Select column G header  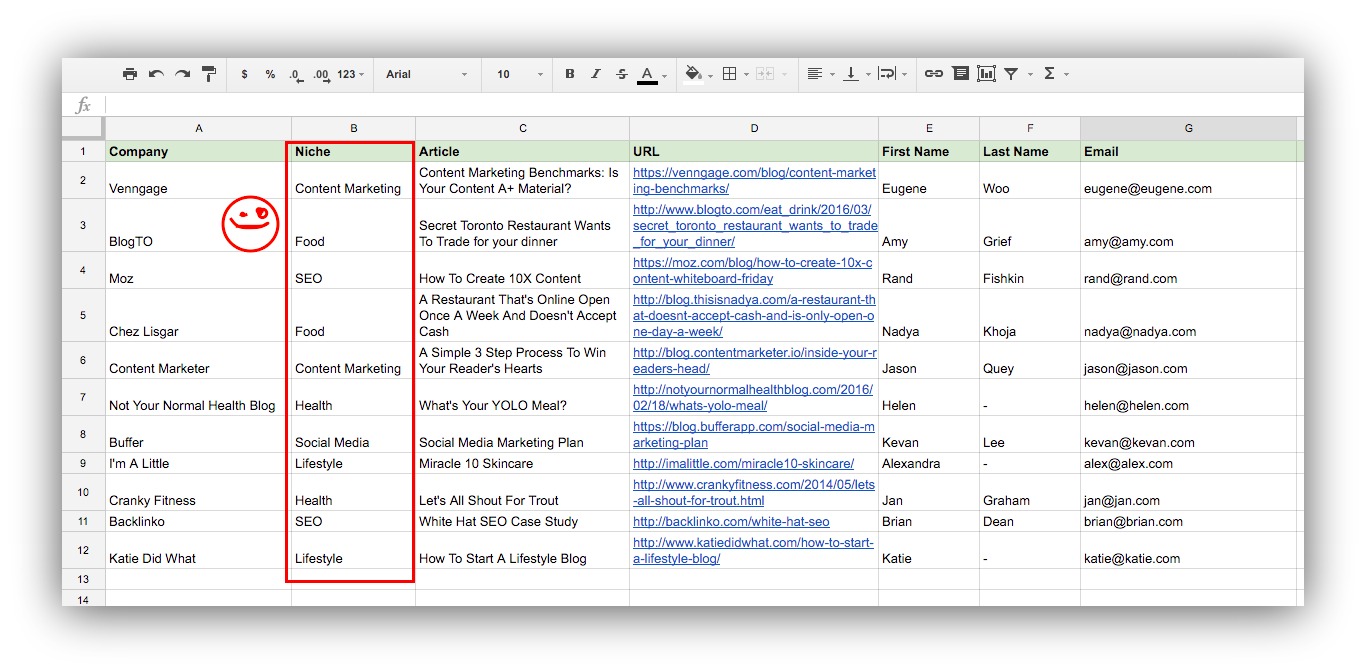pos(1188,129)
